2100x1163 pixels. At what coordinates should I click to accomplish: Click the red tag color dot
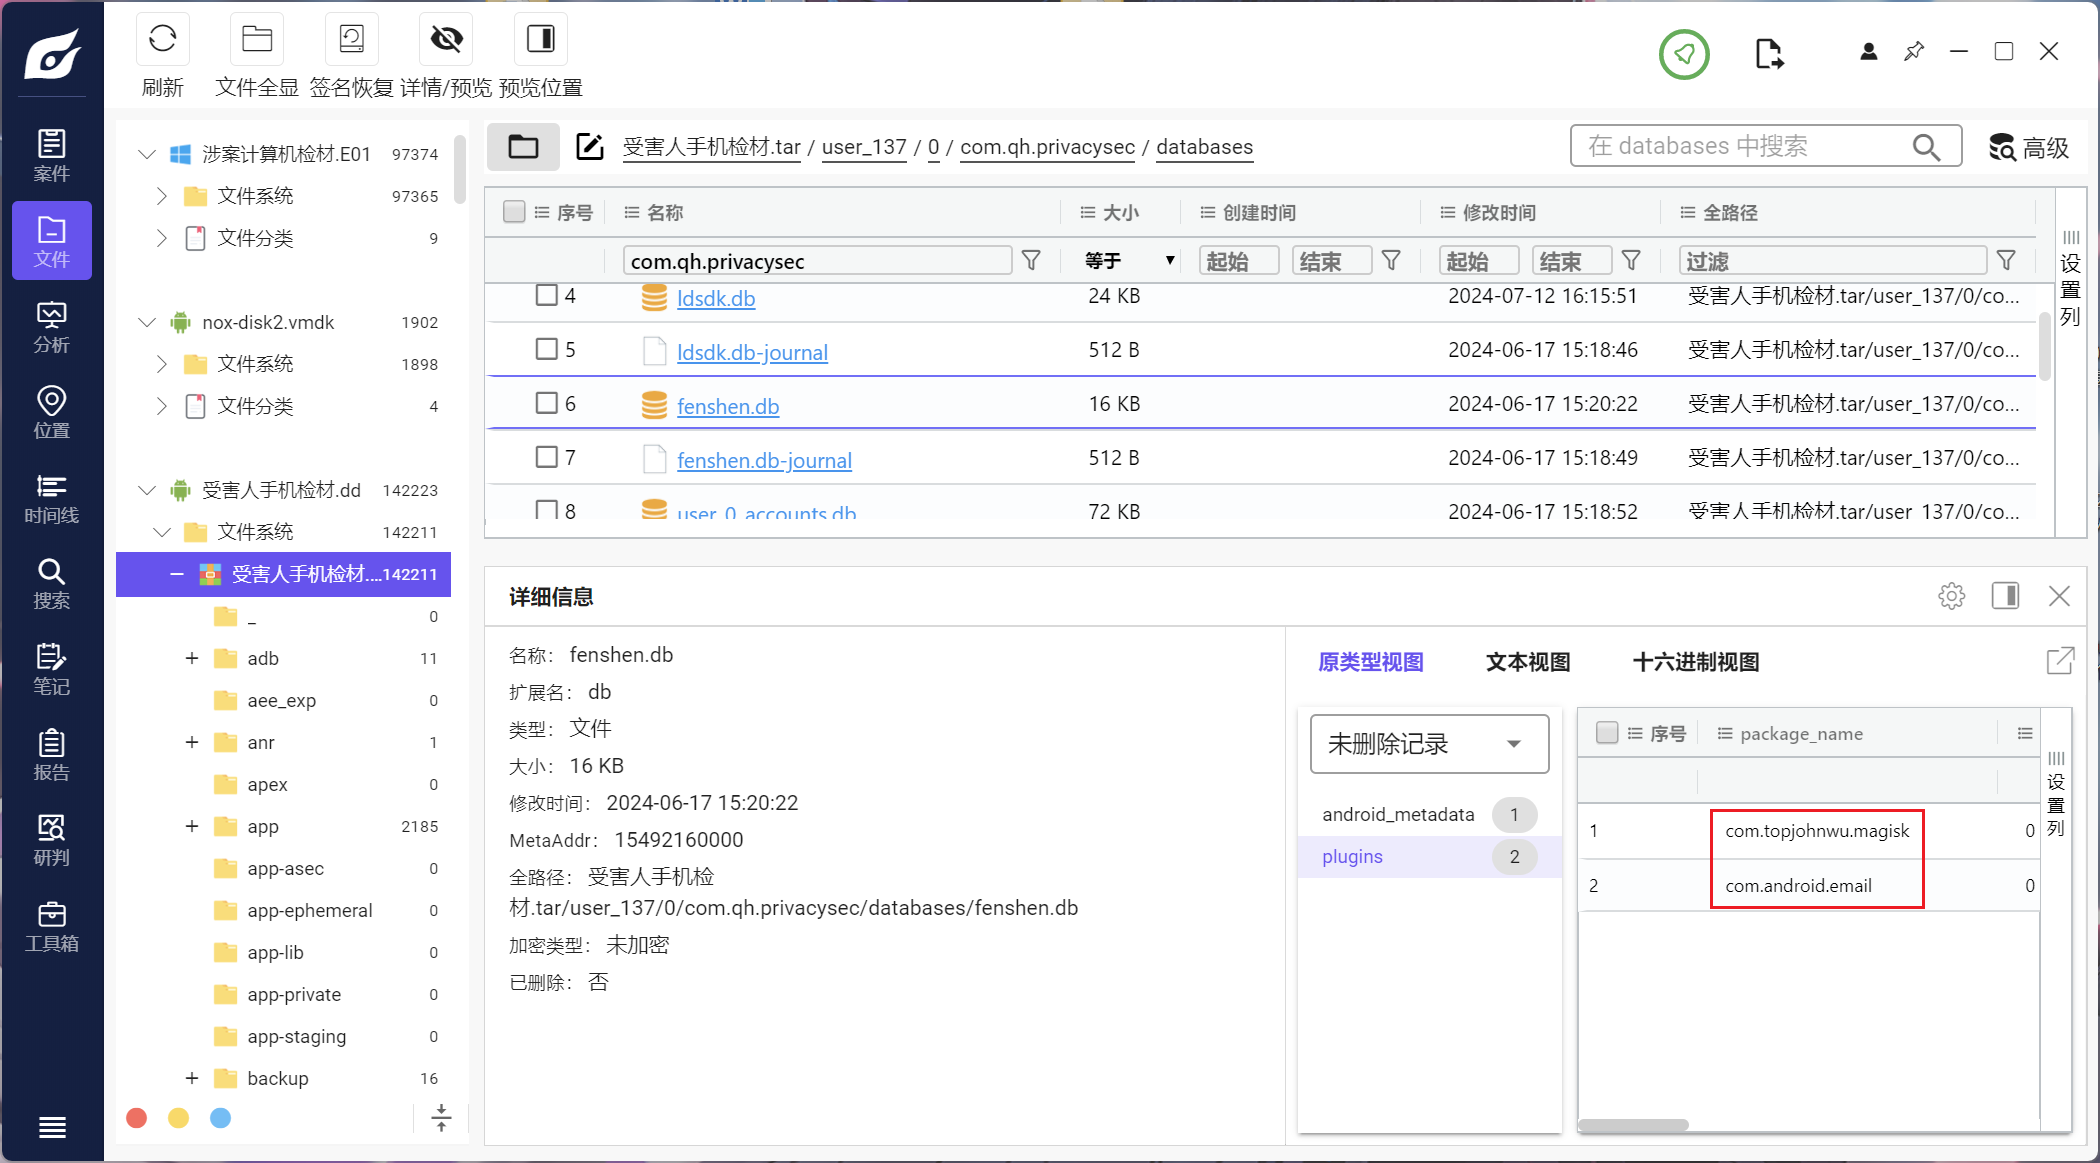click(x=137, y=1118)
